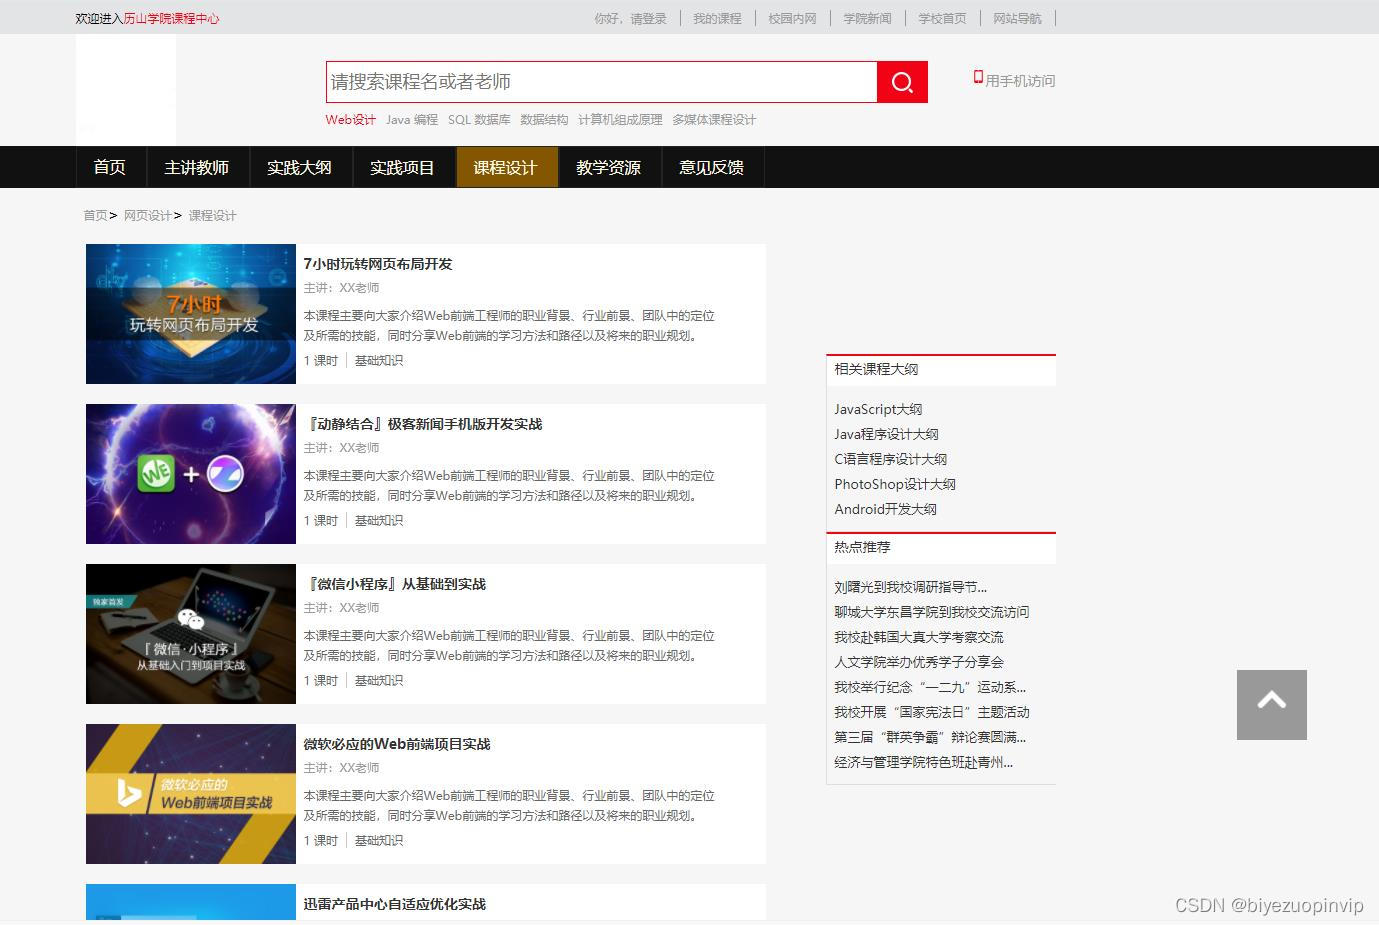The width and height of the screenshot is (1379, 925).
Task: Open news item 我校举行纪念“一二九”运动系...
Action: (930, 687)
